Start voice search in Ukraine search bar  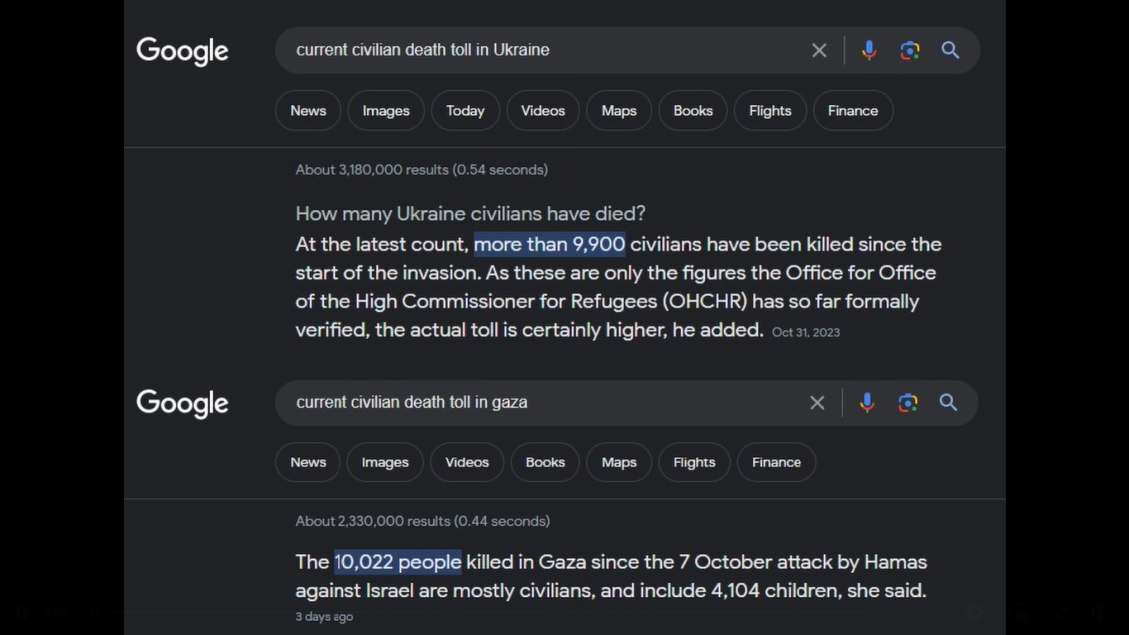pos(869,50)
